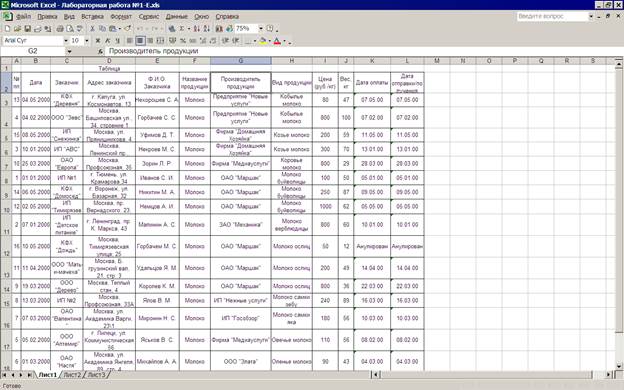
Task: Click the Select All corner button
Action: click(x=6, y=60)
